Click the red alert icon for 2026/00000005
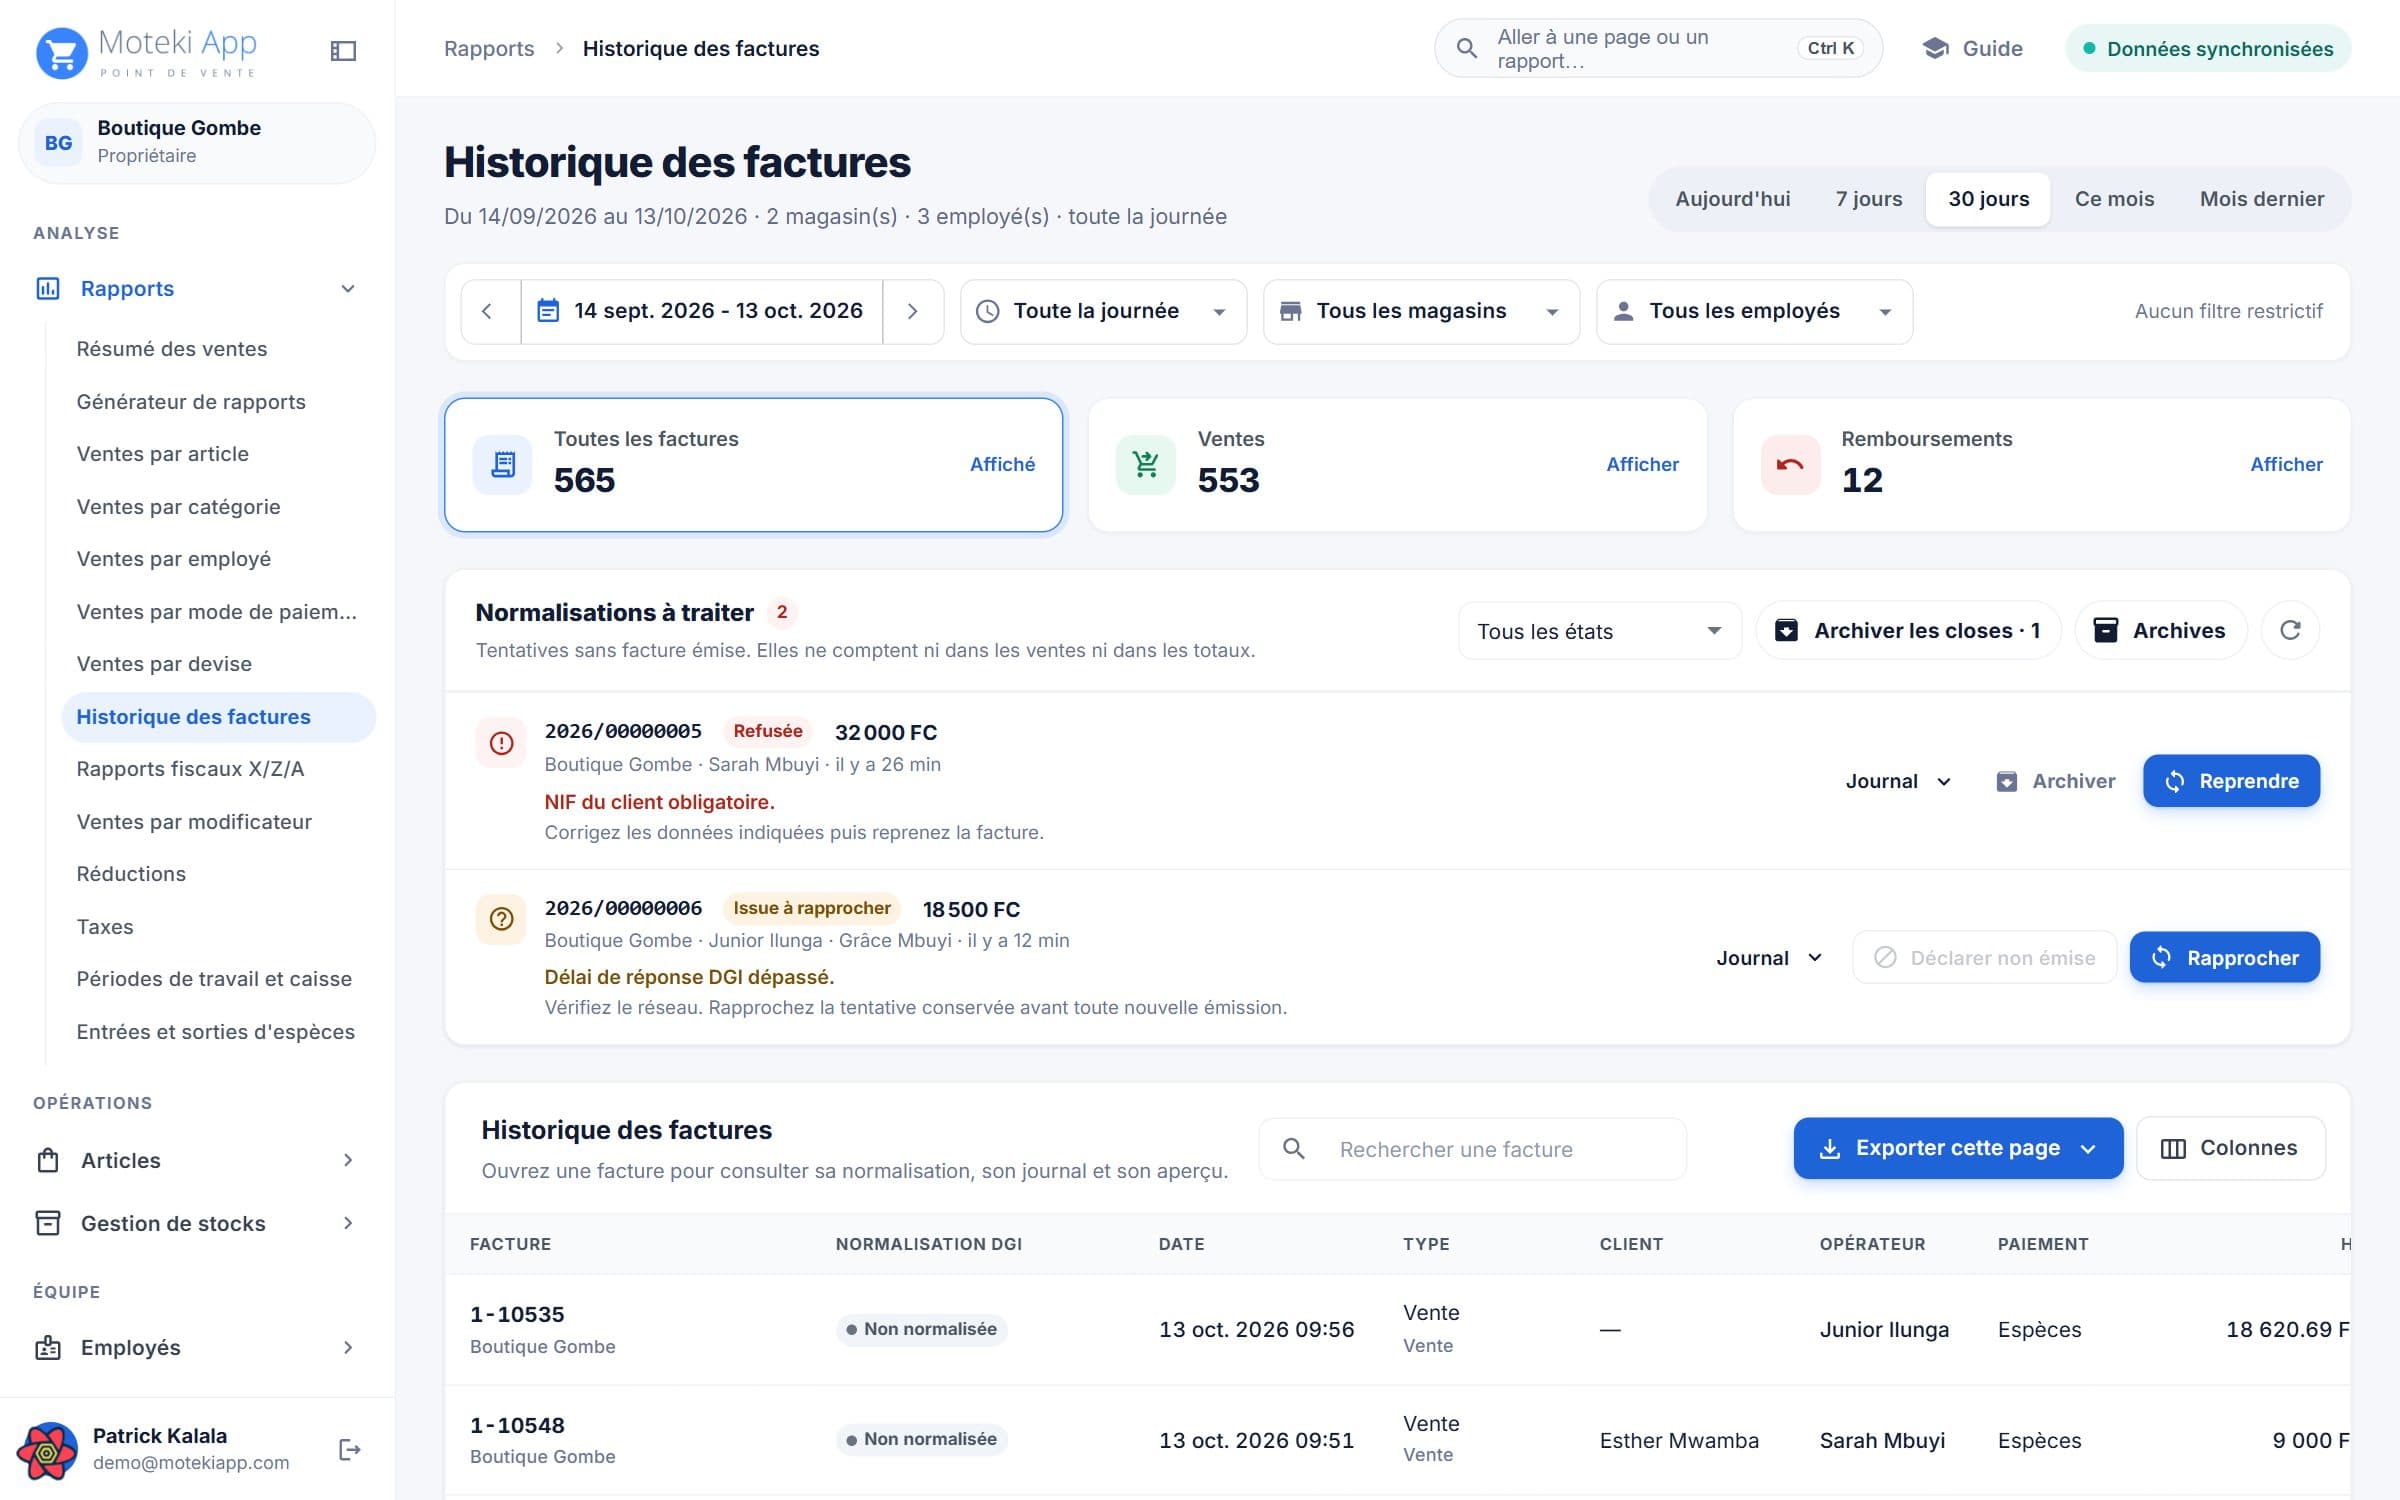Screen dimensions: 2400x1500 (x=501, y=743)
